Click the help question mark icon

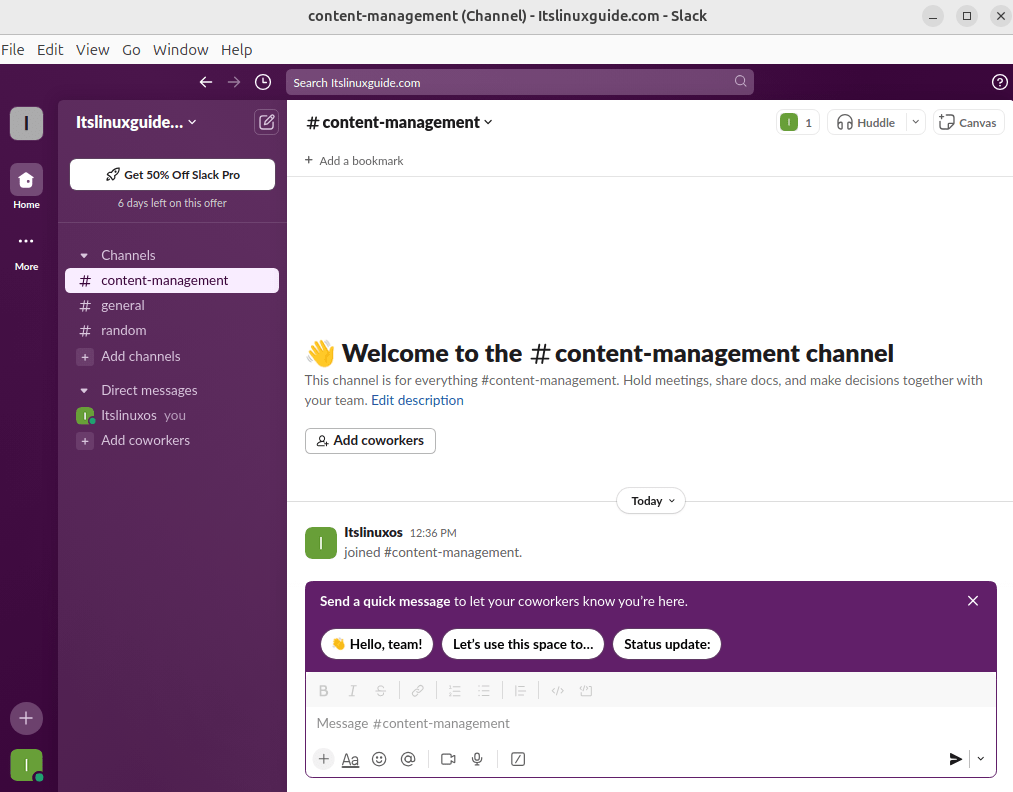pyautogui.click(x=998, y=82)
